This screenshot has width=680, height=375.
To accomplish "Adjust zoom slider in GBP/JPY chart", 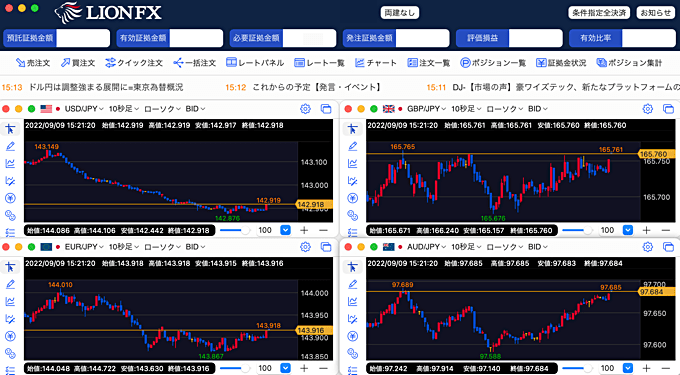I will (x=577, y=230).
